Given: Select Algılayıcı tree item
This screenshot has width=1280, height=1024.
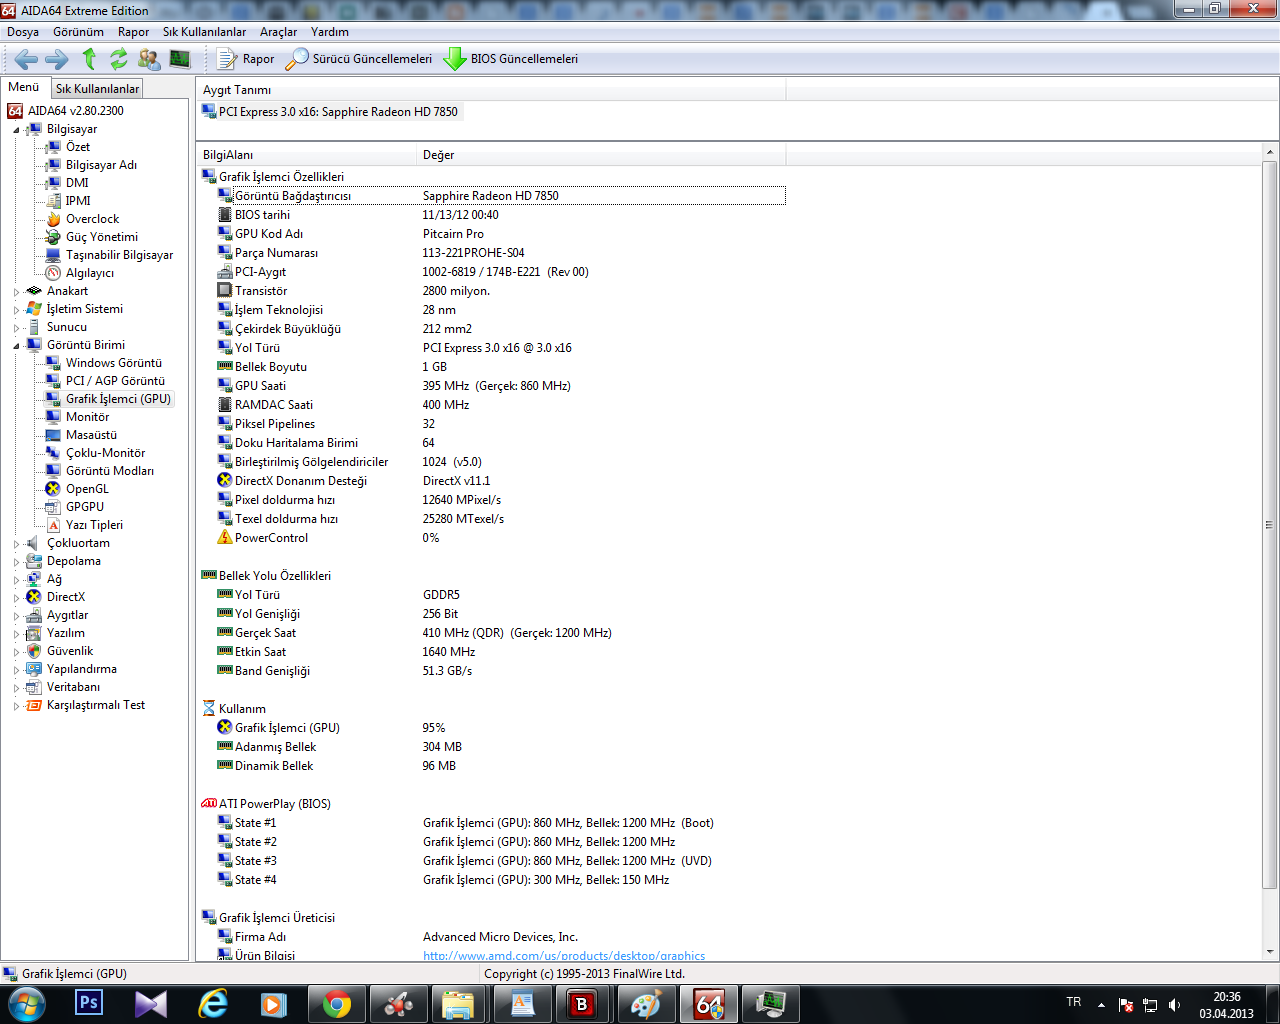Looking at the screenshot, I should click(x=89, y=273).
